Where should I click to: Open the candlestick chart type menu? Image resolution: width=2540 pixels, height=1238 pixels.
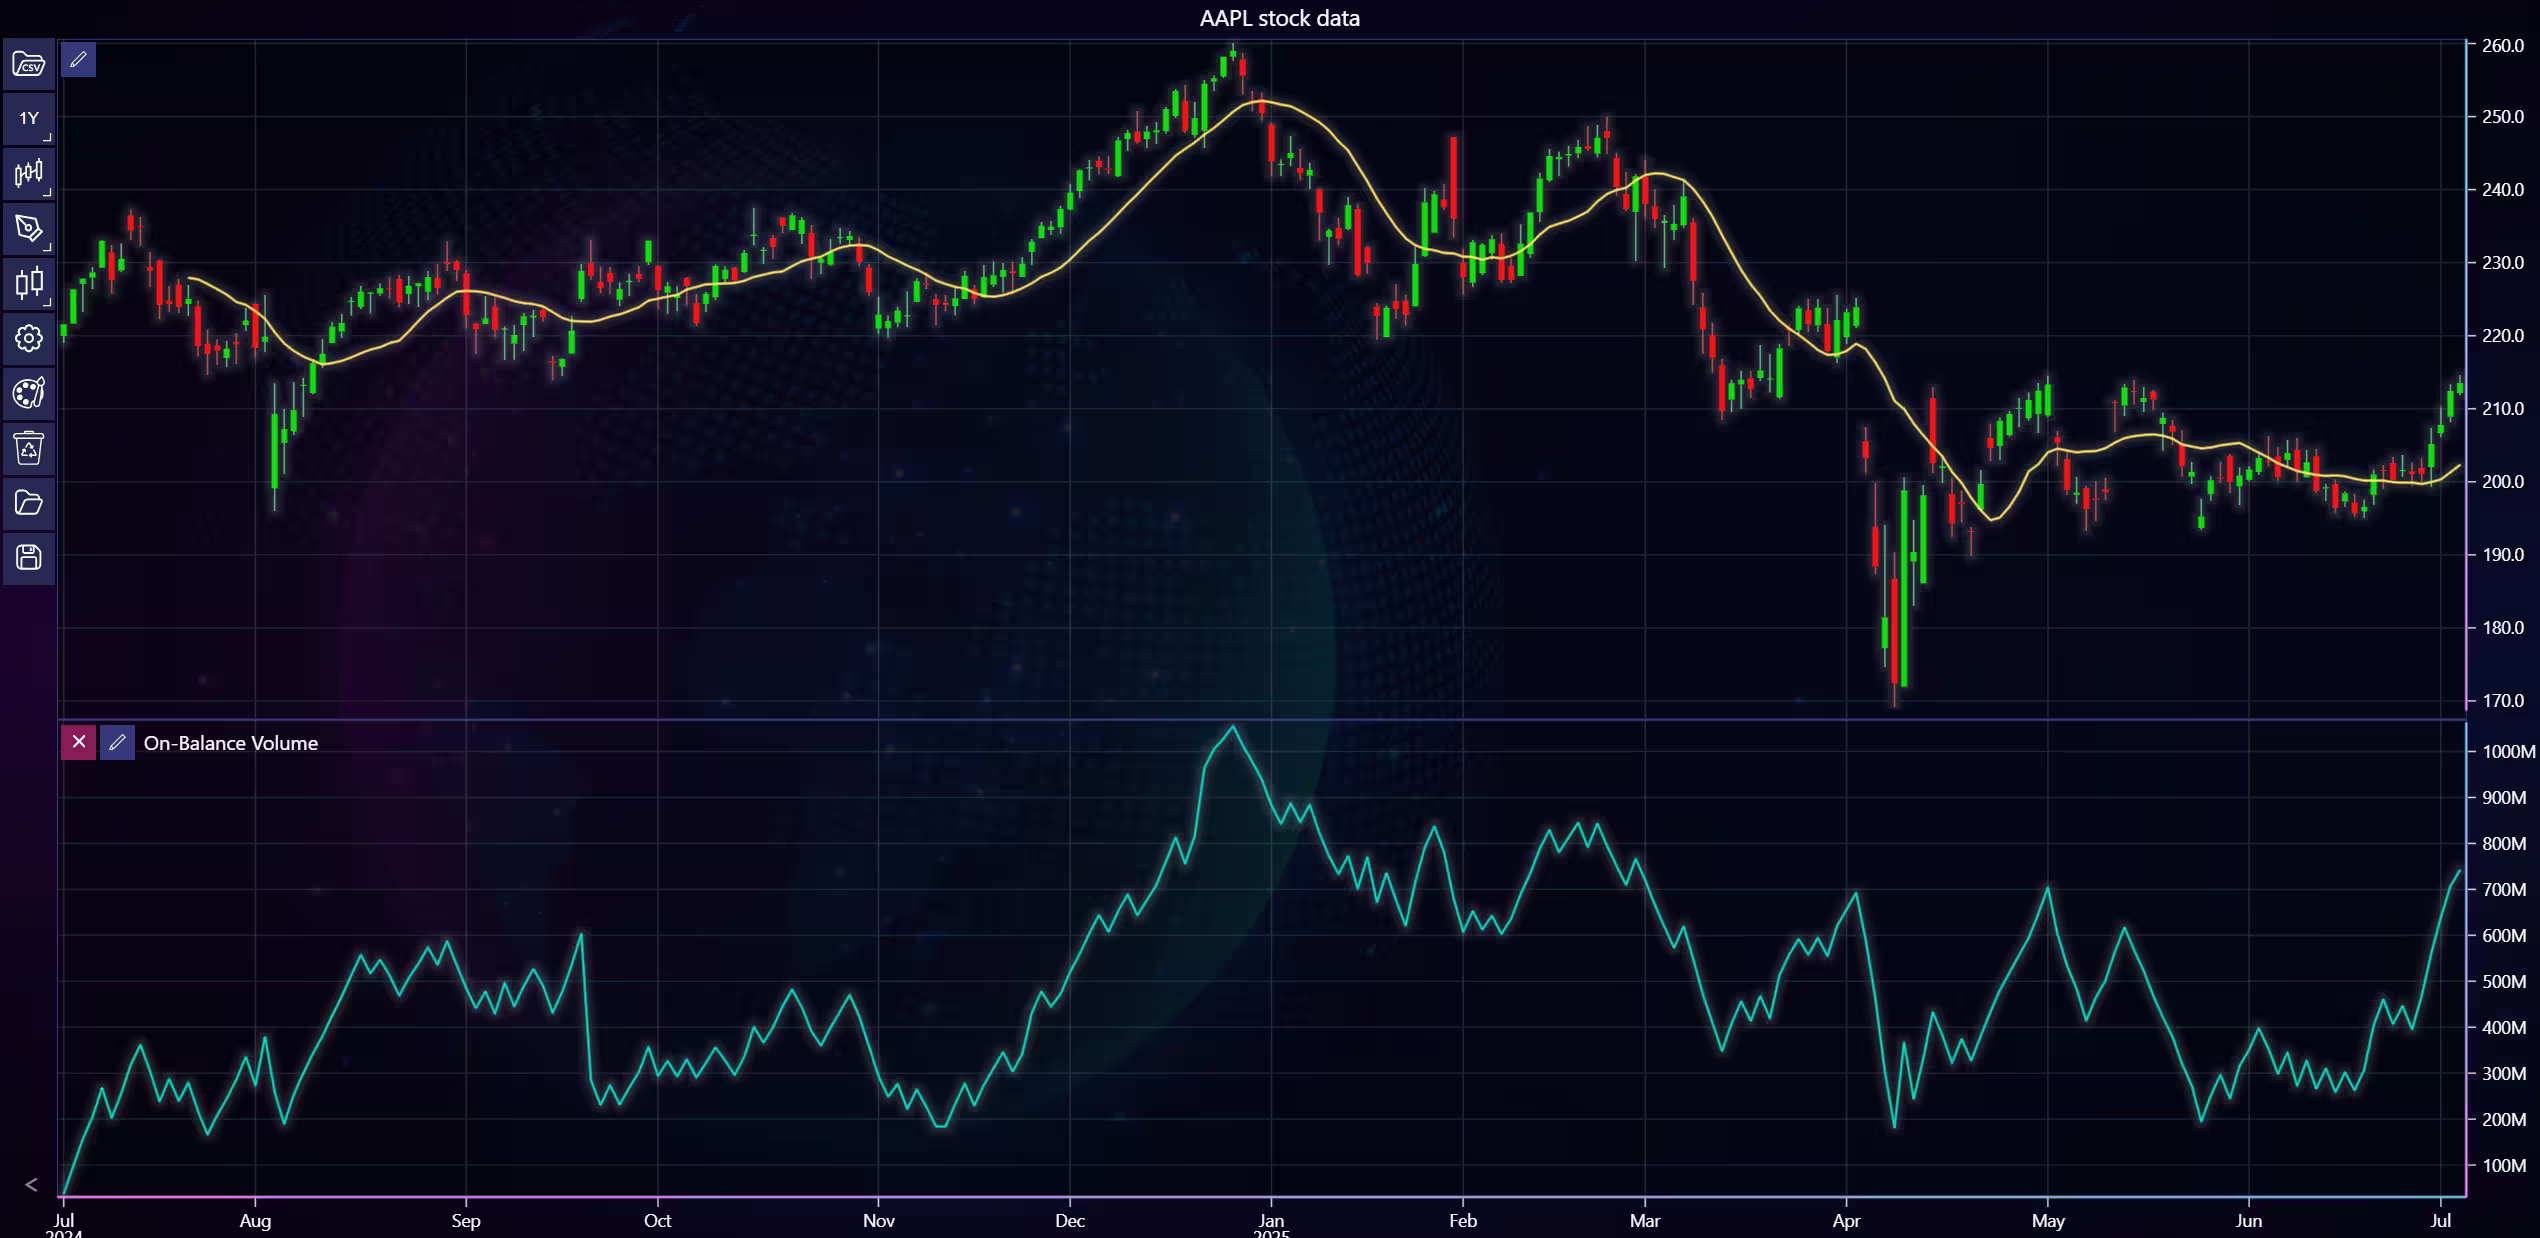29,283
